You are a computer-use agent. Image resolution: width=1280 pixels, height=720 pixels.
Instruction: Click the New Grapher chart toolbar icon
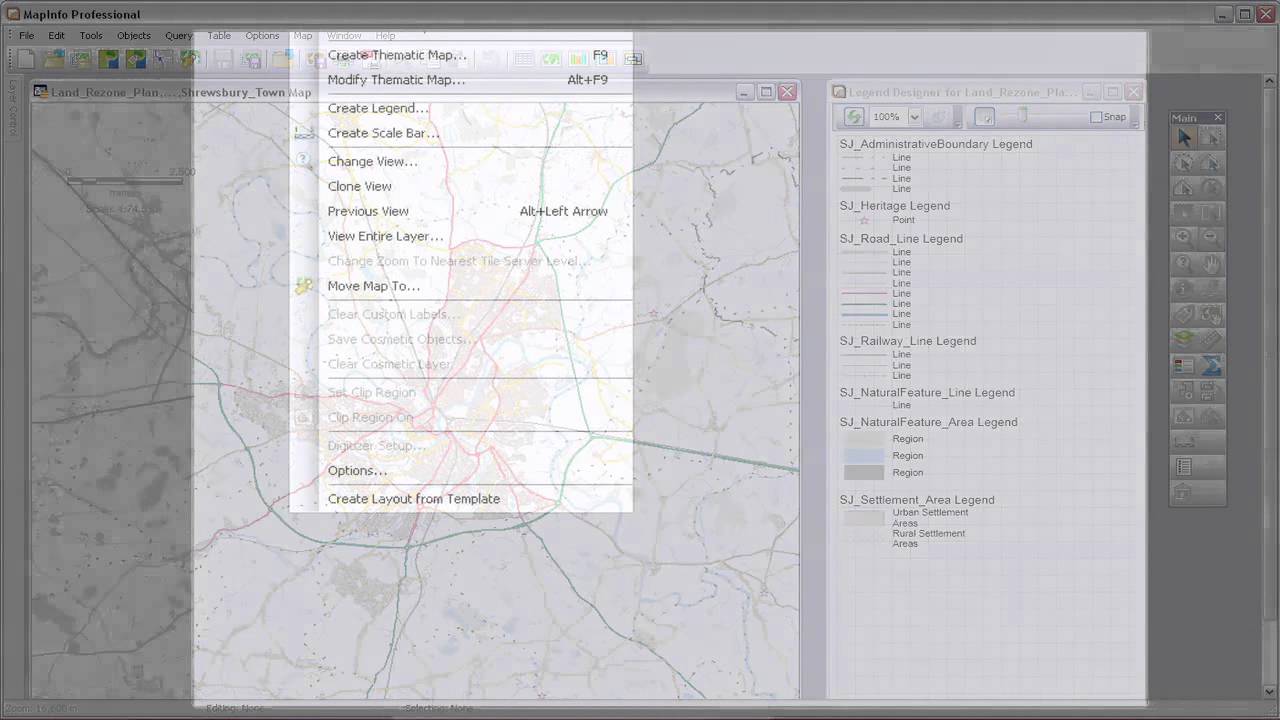[578, 60]
